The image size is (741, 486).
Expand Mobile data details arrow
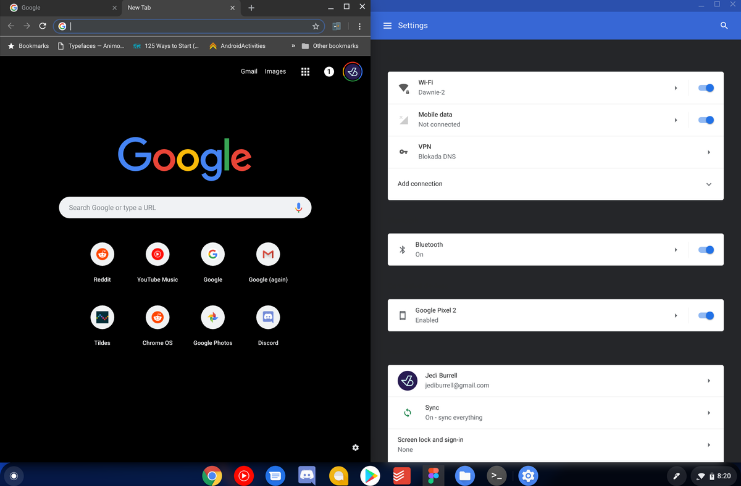pyautogui.click(x=676, y=120)
